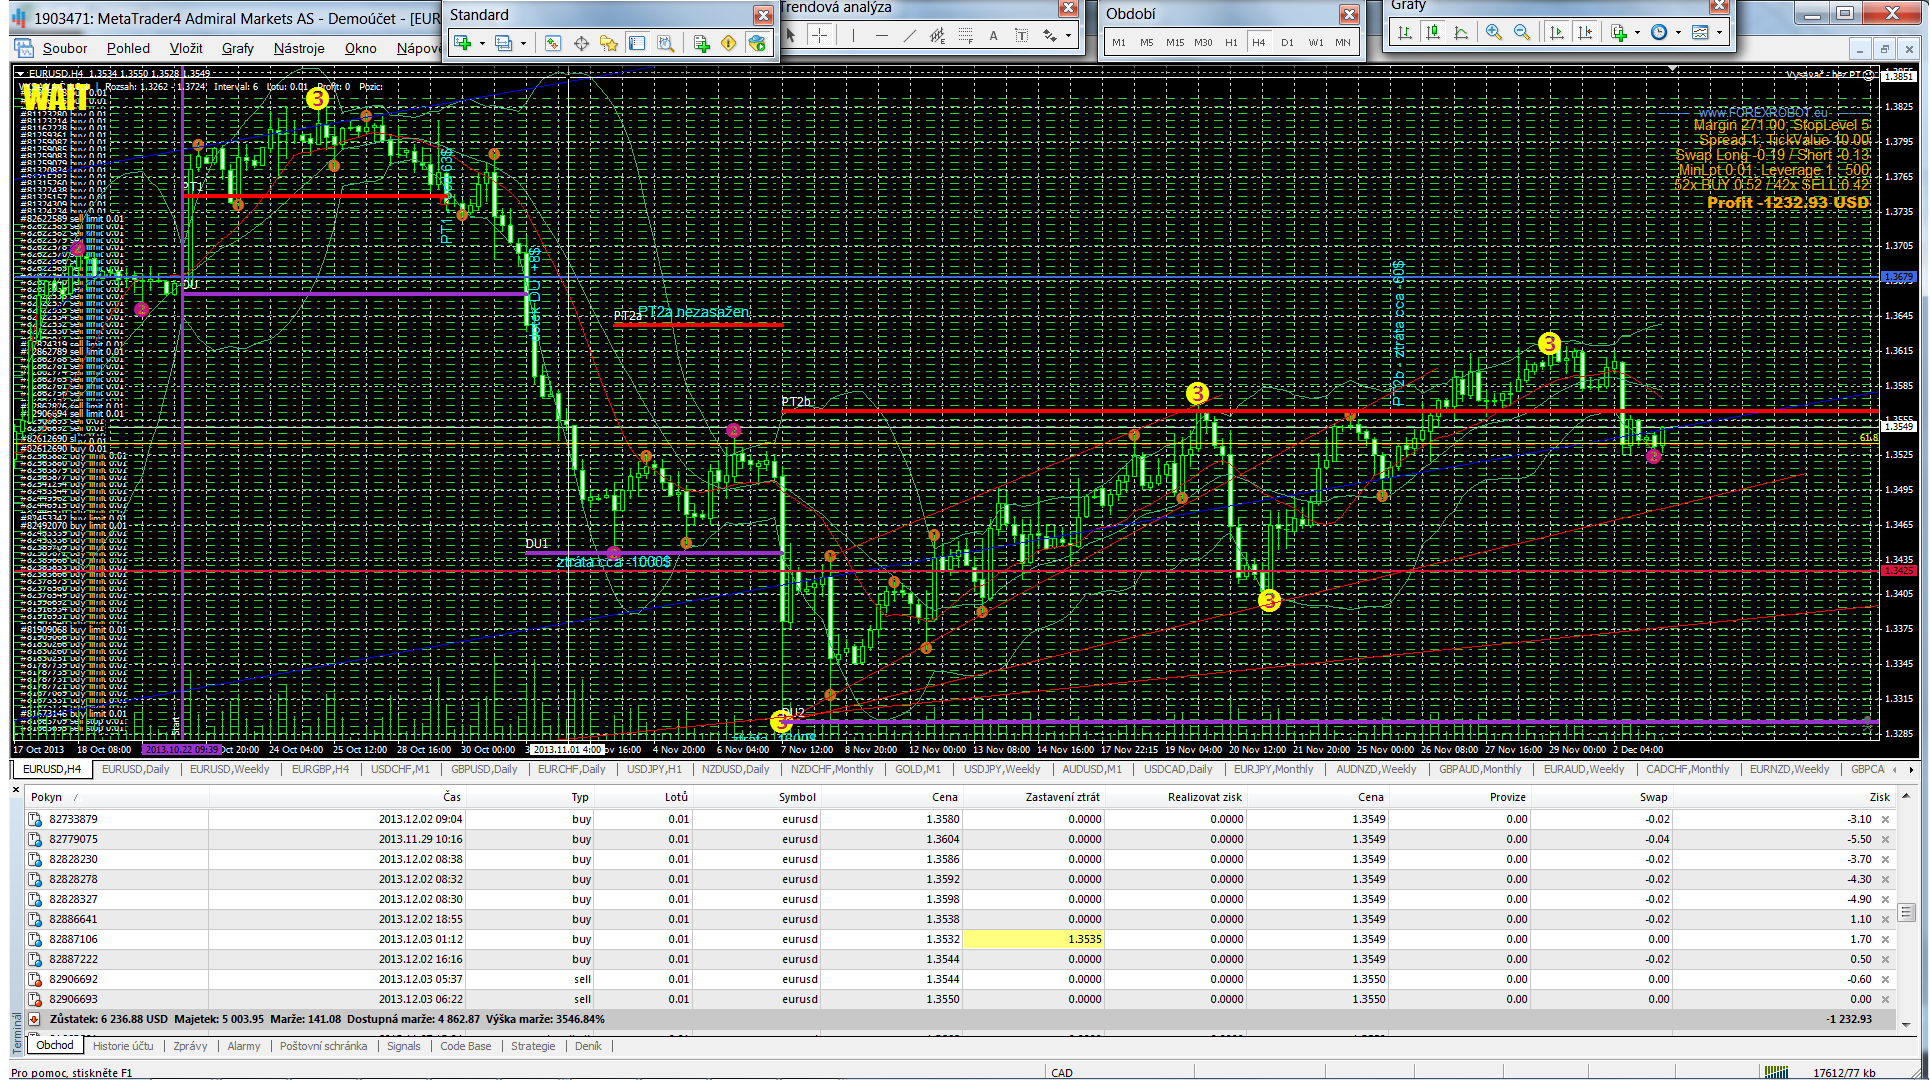Open the chart templates dropdown arrow
Screen dimensions: 1930x1092
tap(1719, 32)
